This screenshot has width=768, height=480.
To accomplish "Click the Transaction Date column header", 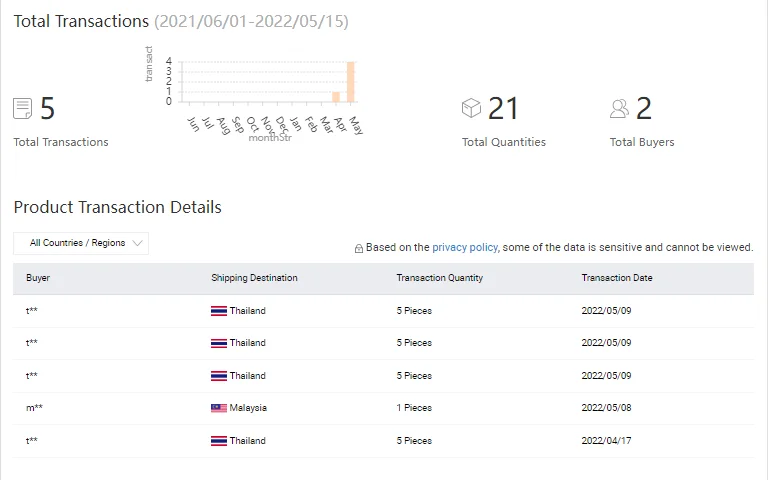I will click(616, 278).
